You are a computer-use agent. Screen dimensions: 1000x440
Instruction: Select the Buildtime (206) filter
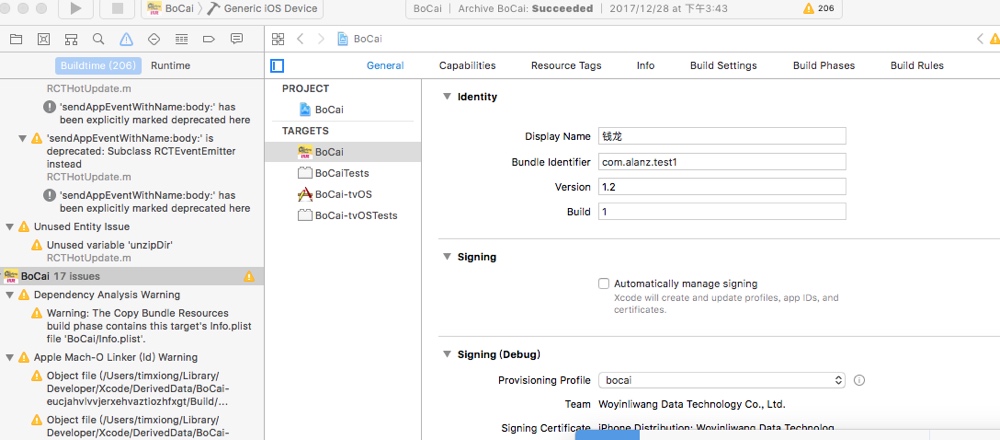point(97,66)
